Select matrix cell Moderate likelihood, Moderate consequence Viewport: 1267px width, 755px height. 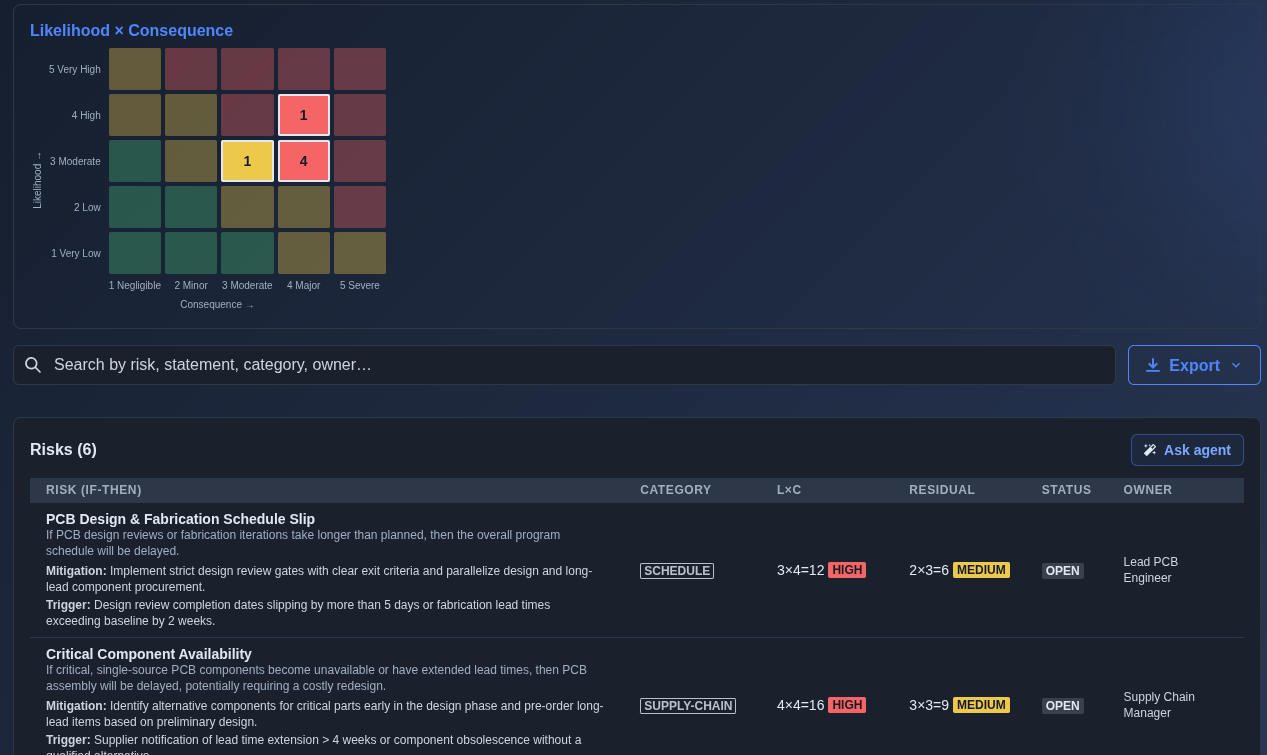(247, 161)
